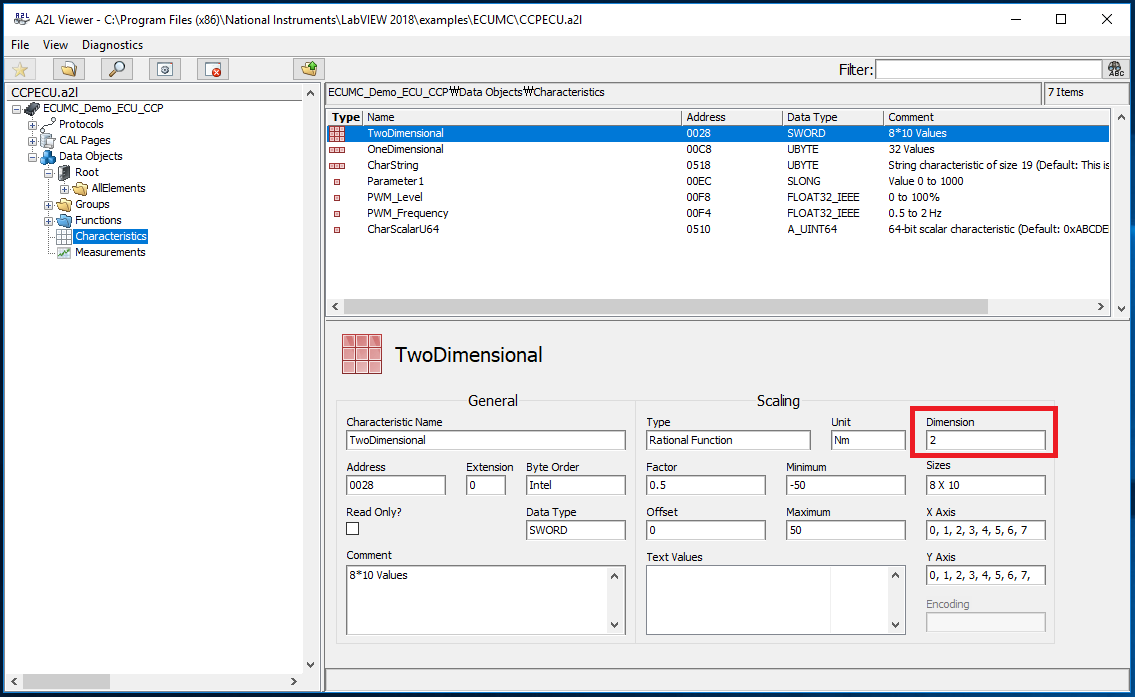Click the ABC binoculars filter search icon
This screenshot has height=697, width=1135.
coord(1115,69)
